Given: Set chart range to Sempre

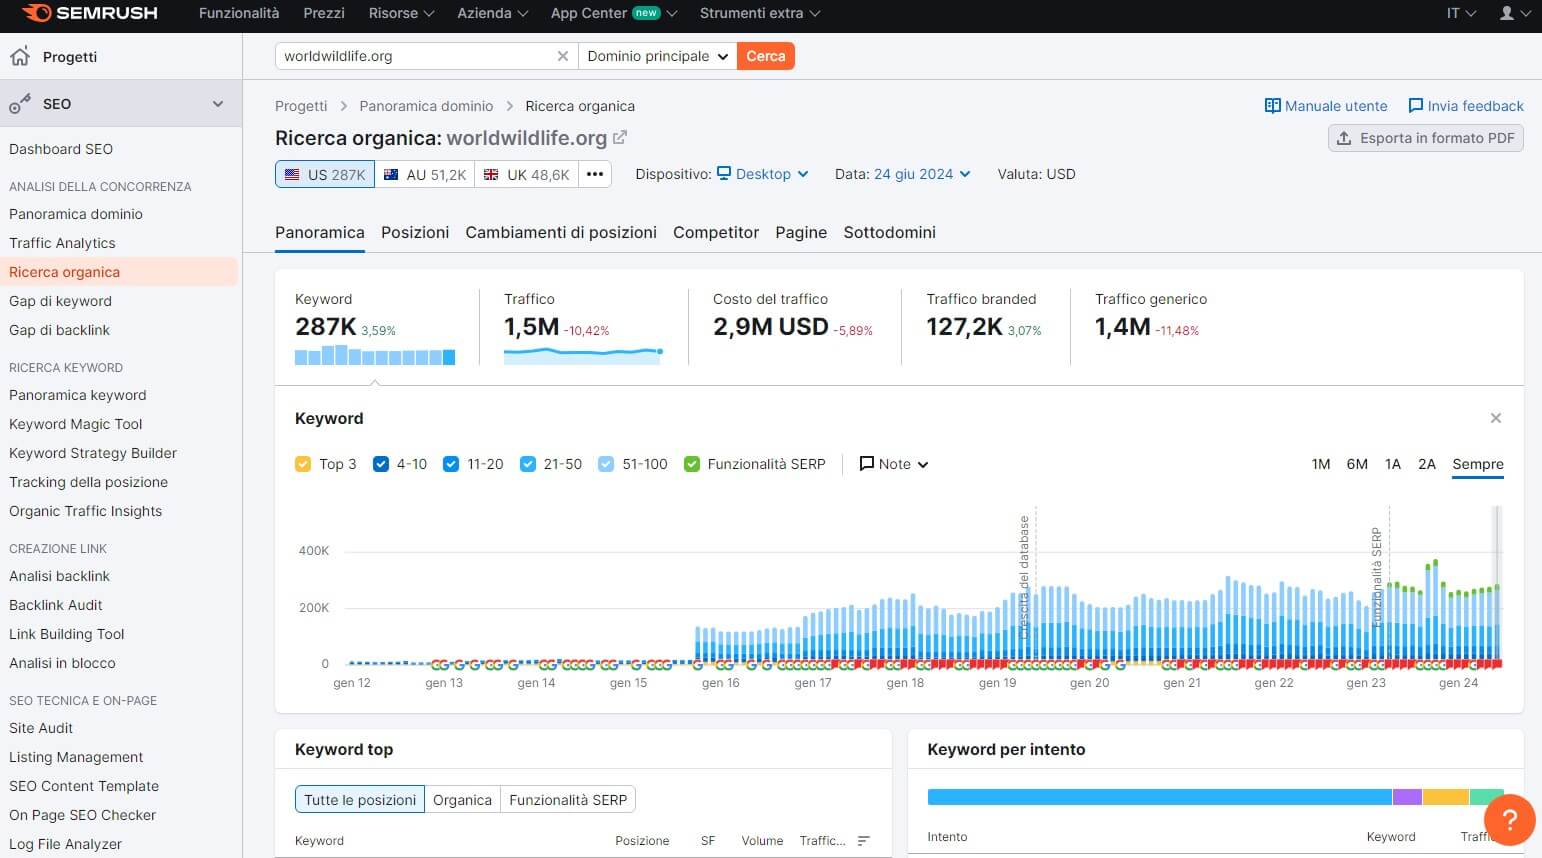Looking at the screenshot, I should (1478, 464).
